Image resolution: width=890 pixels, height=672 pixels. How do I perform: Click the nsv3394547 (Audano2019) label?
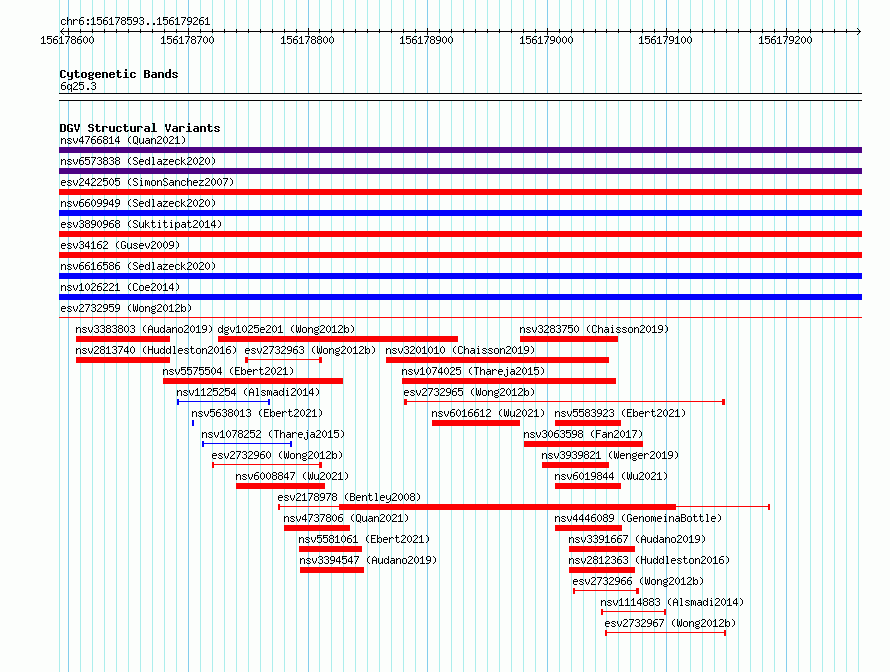[x=368, y=560]
